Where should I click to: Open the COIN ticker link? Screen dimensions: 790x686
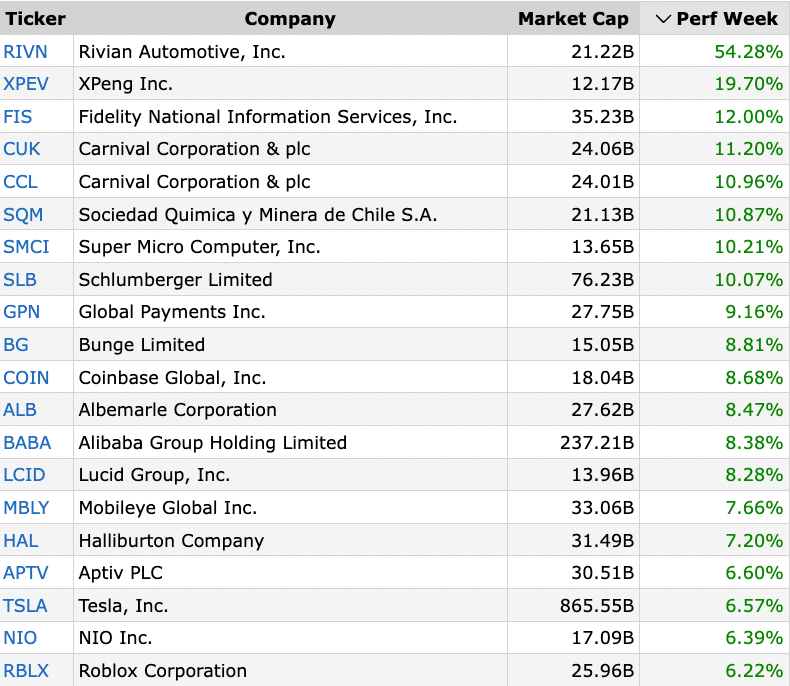[26, 378]
